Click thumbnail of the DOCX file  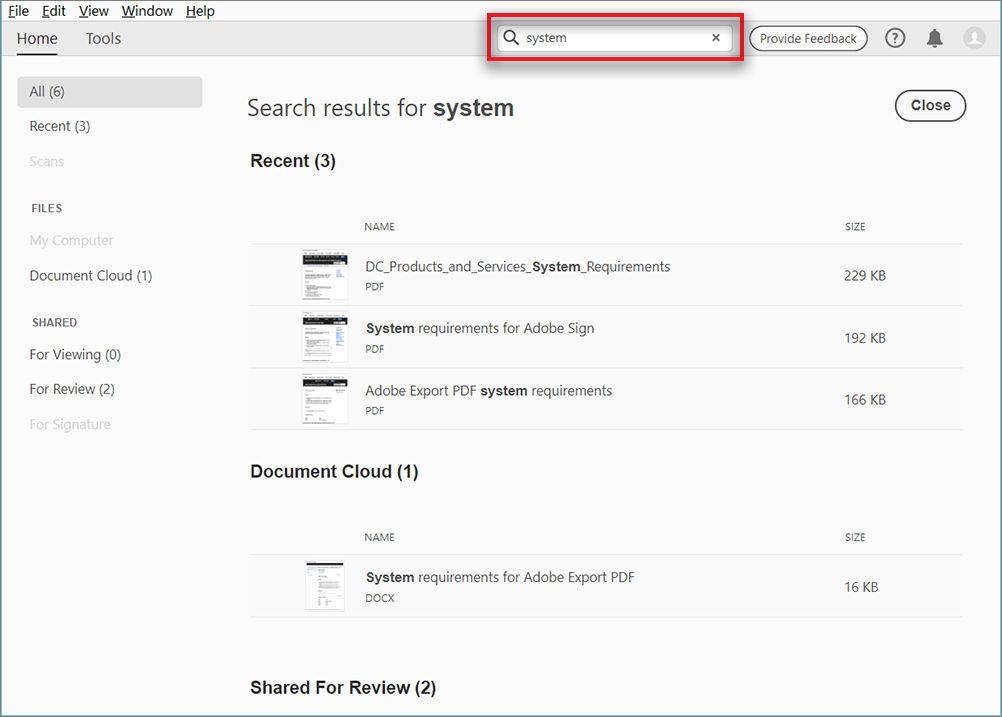(325, 586)
